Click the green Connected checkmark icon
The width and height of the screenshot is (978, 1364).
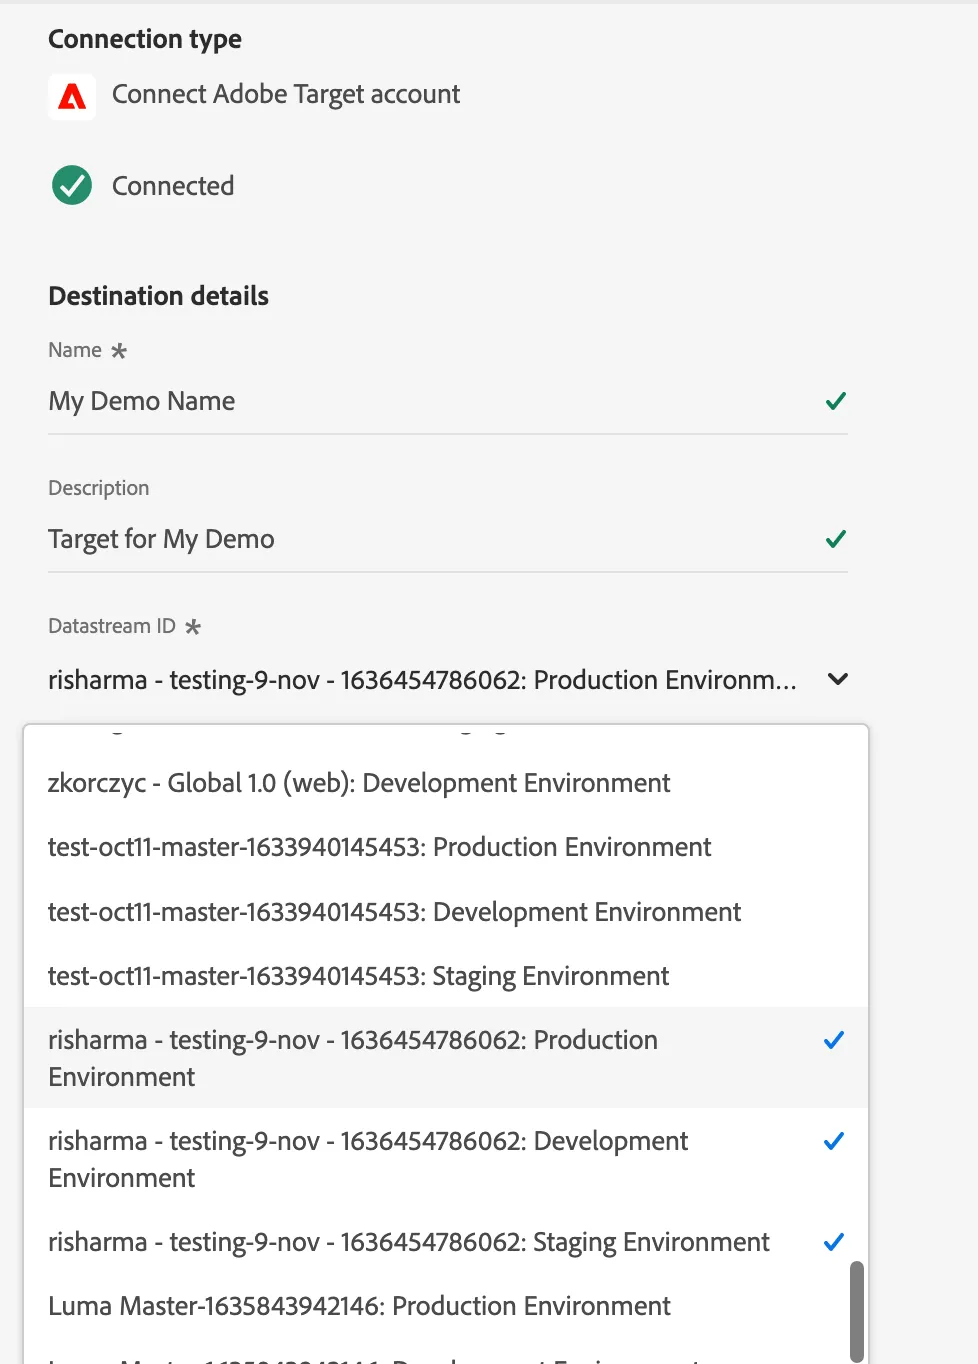(72, 185)
